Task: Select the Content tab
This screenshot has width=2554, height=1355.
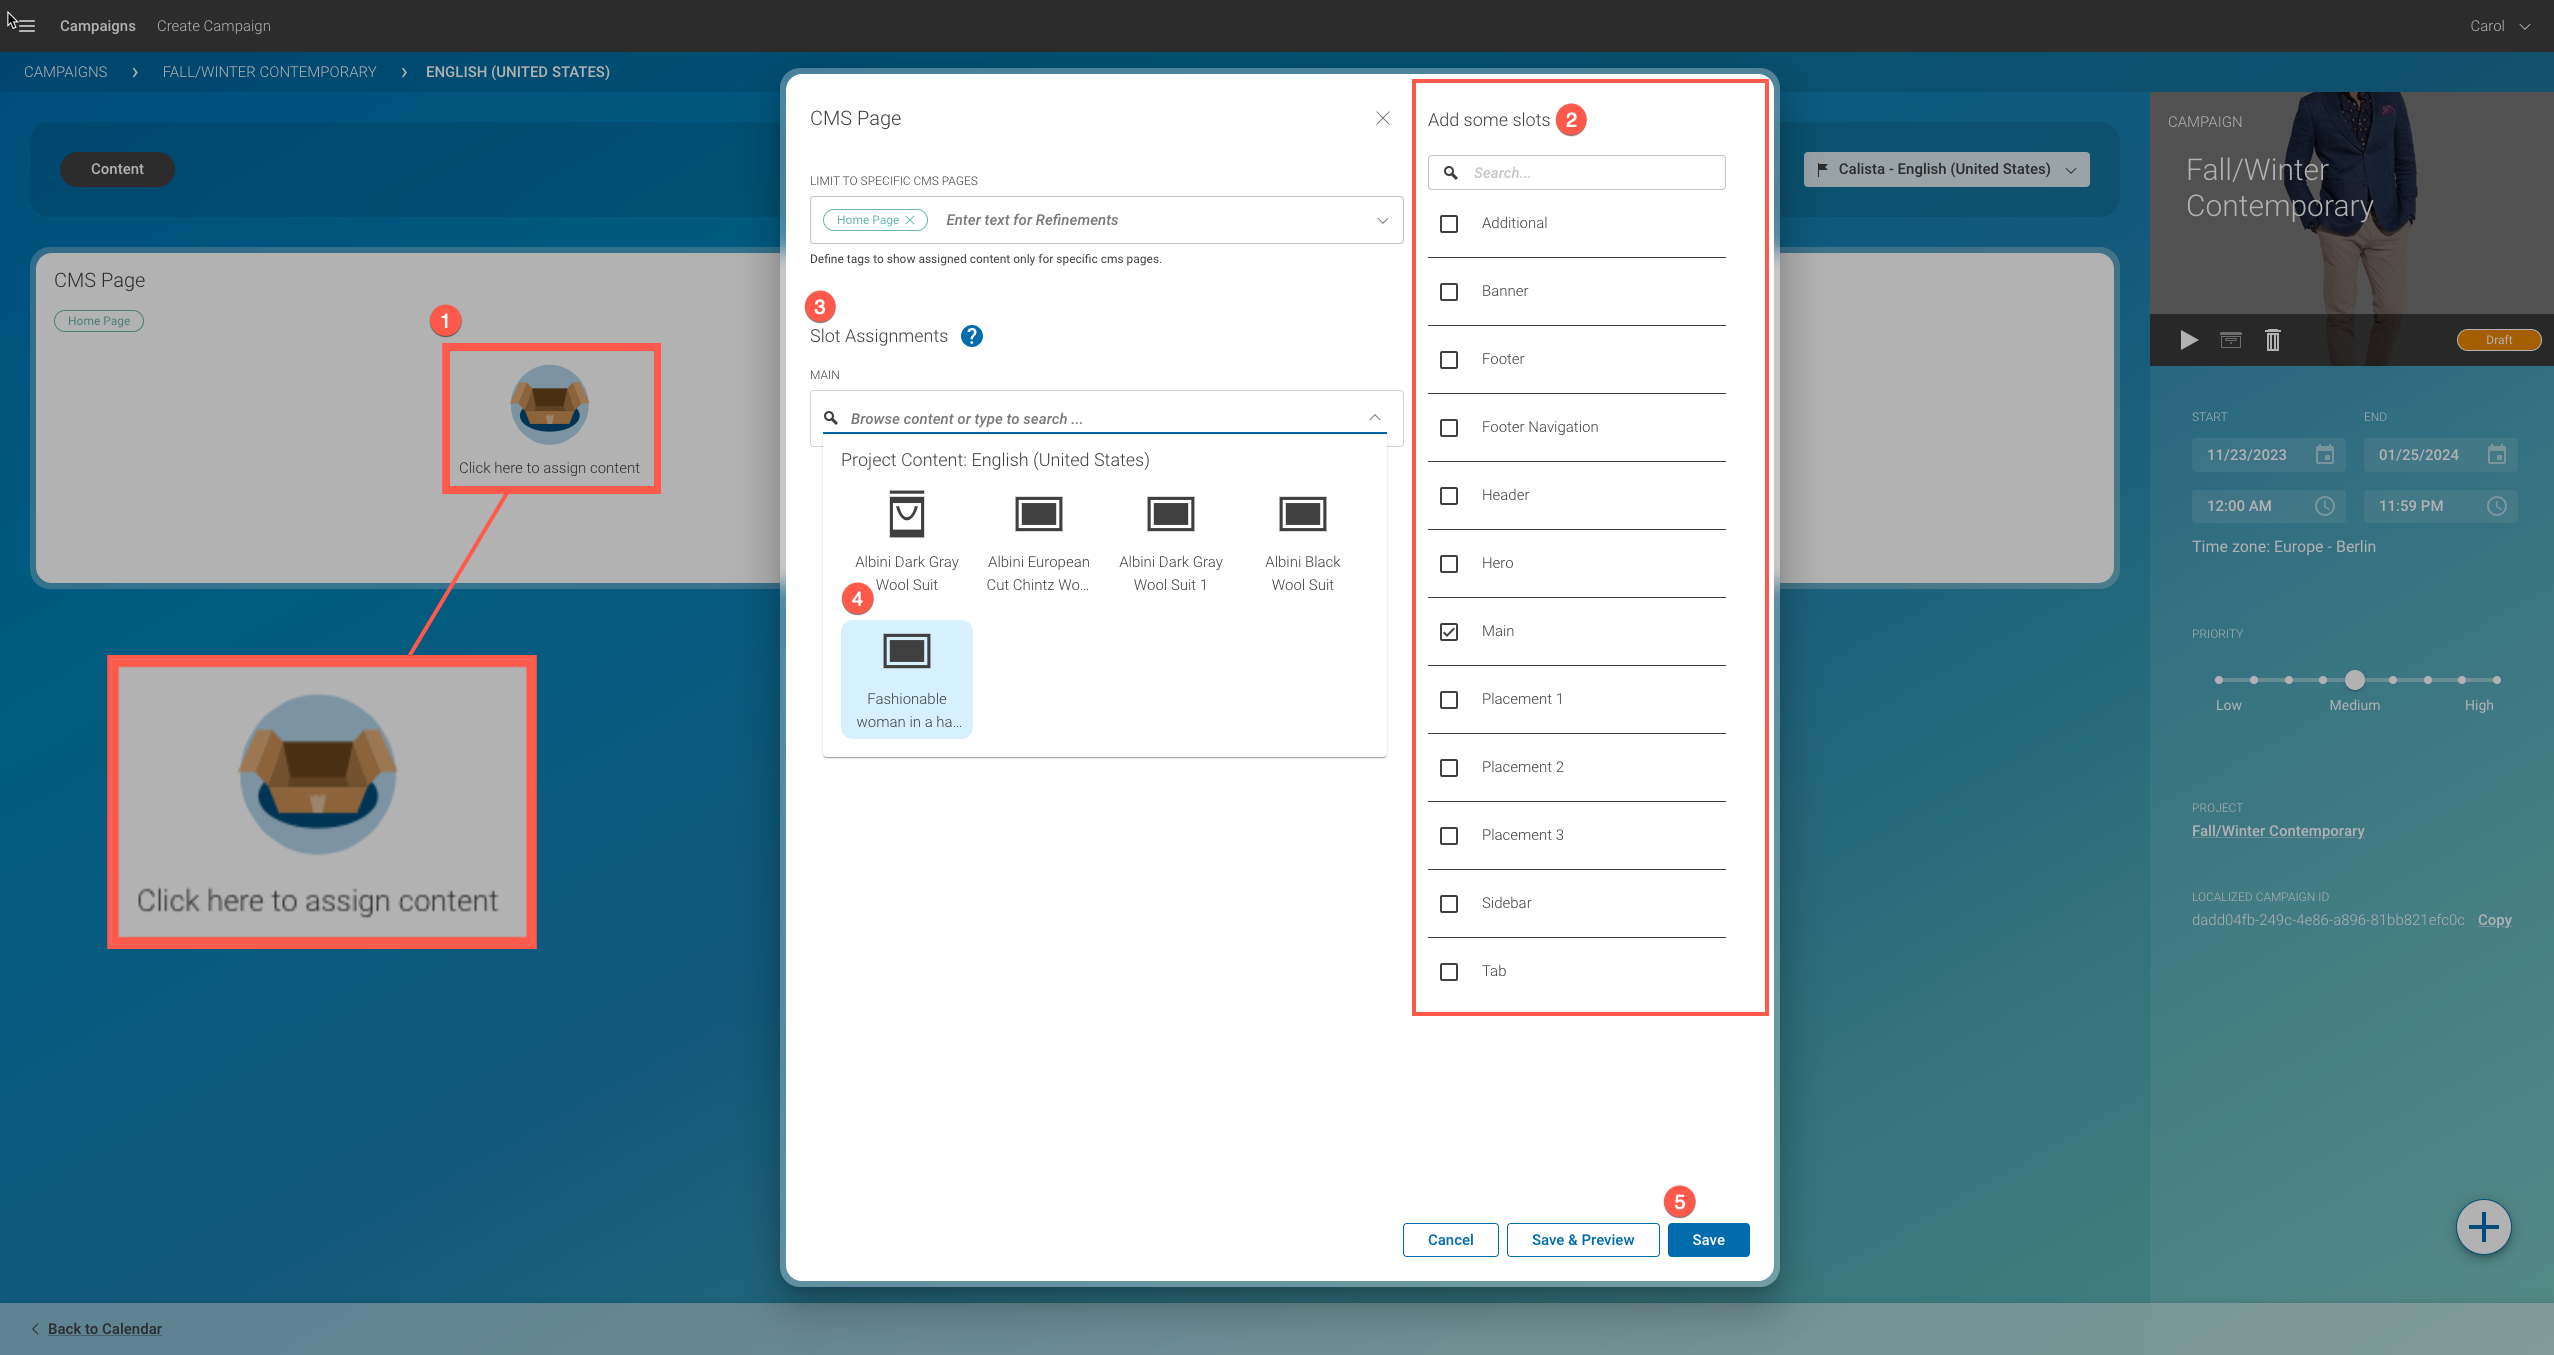Action: [x=117, y=169]
